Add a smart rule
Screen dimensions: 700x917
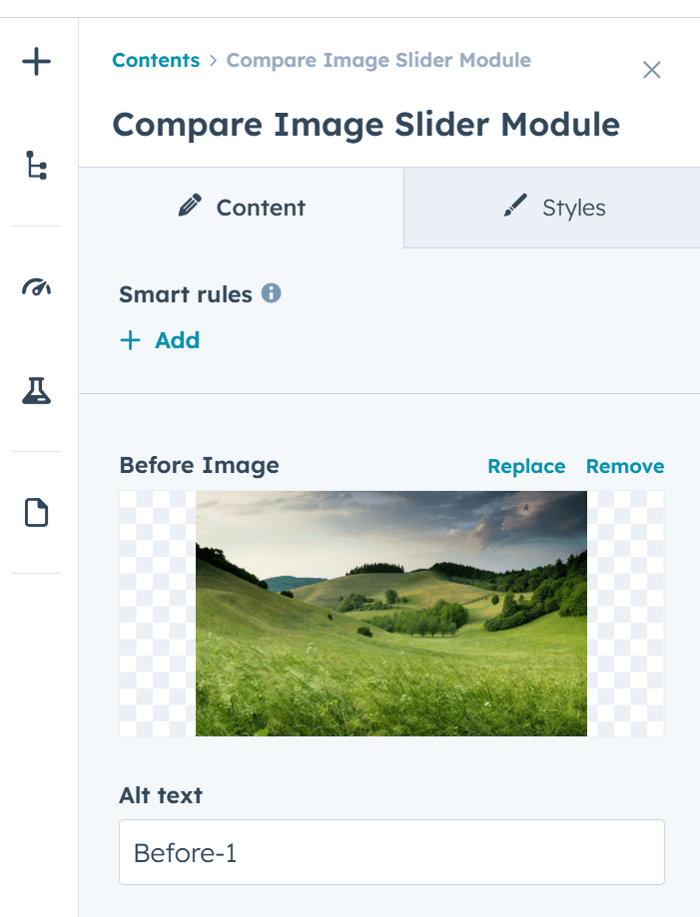click(160, 340)
